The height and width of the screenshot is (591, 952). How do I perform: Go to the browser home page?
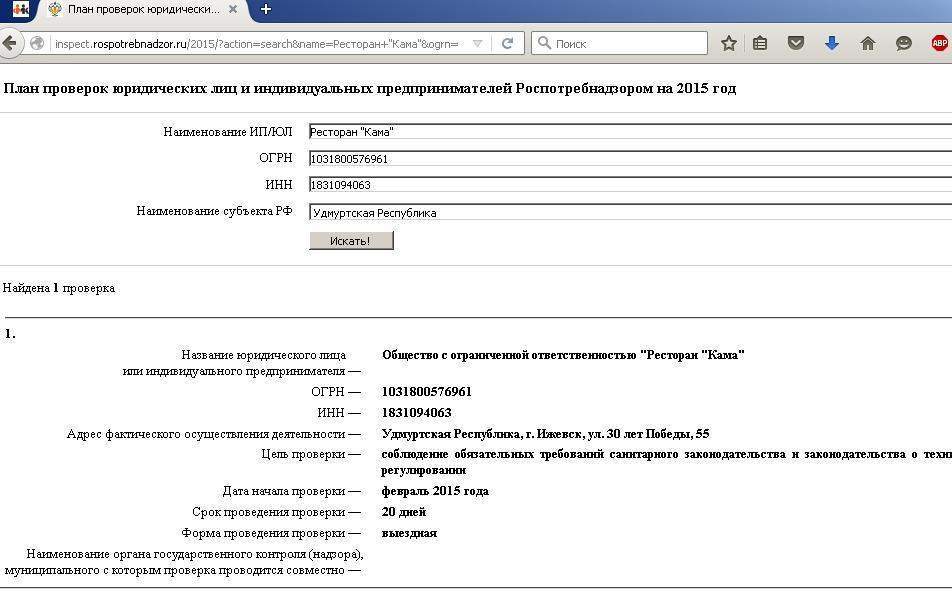(868, 43)
